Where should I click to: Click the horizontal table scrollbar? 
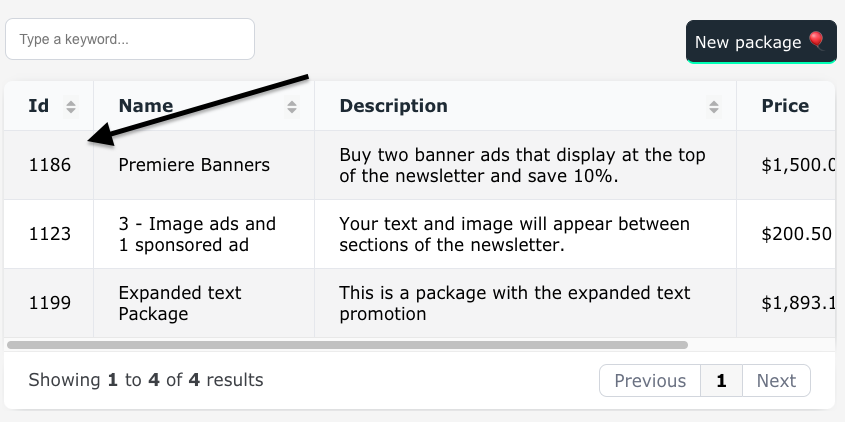point(347,345)
